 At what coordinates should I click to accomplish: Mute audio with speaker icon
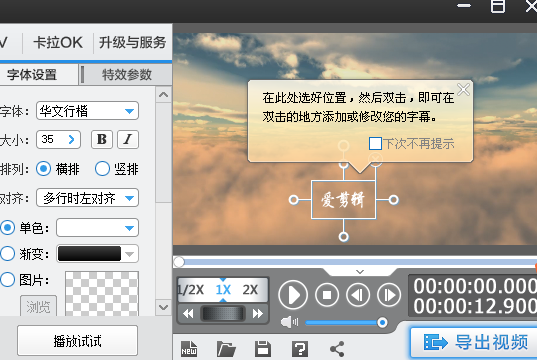pos(289,322)
